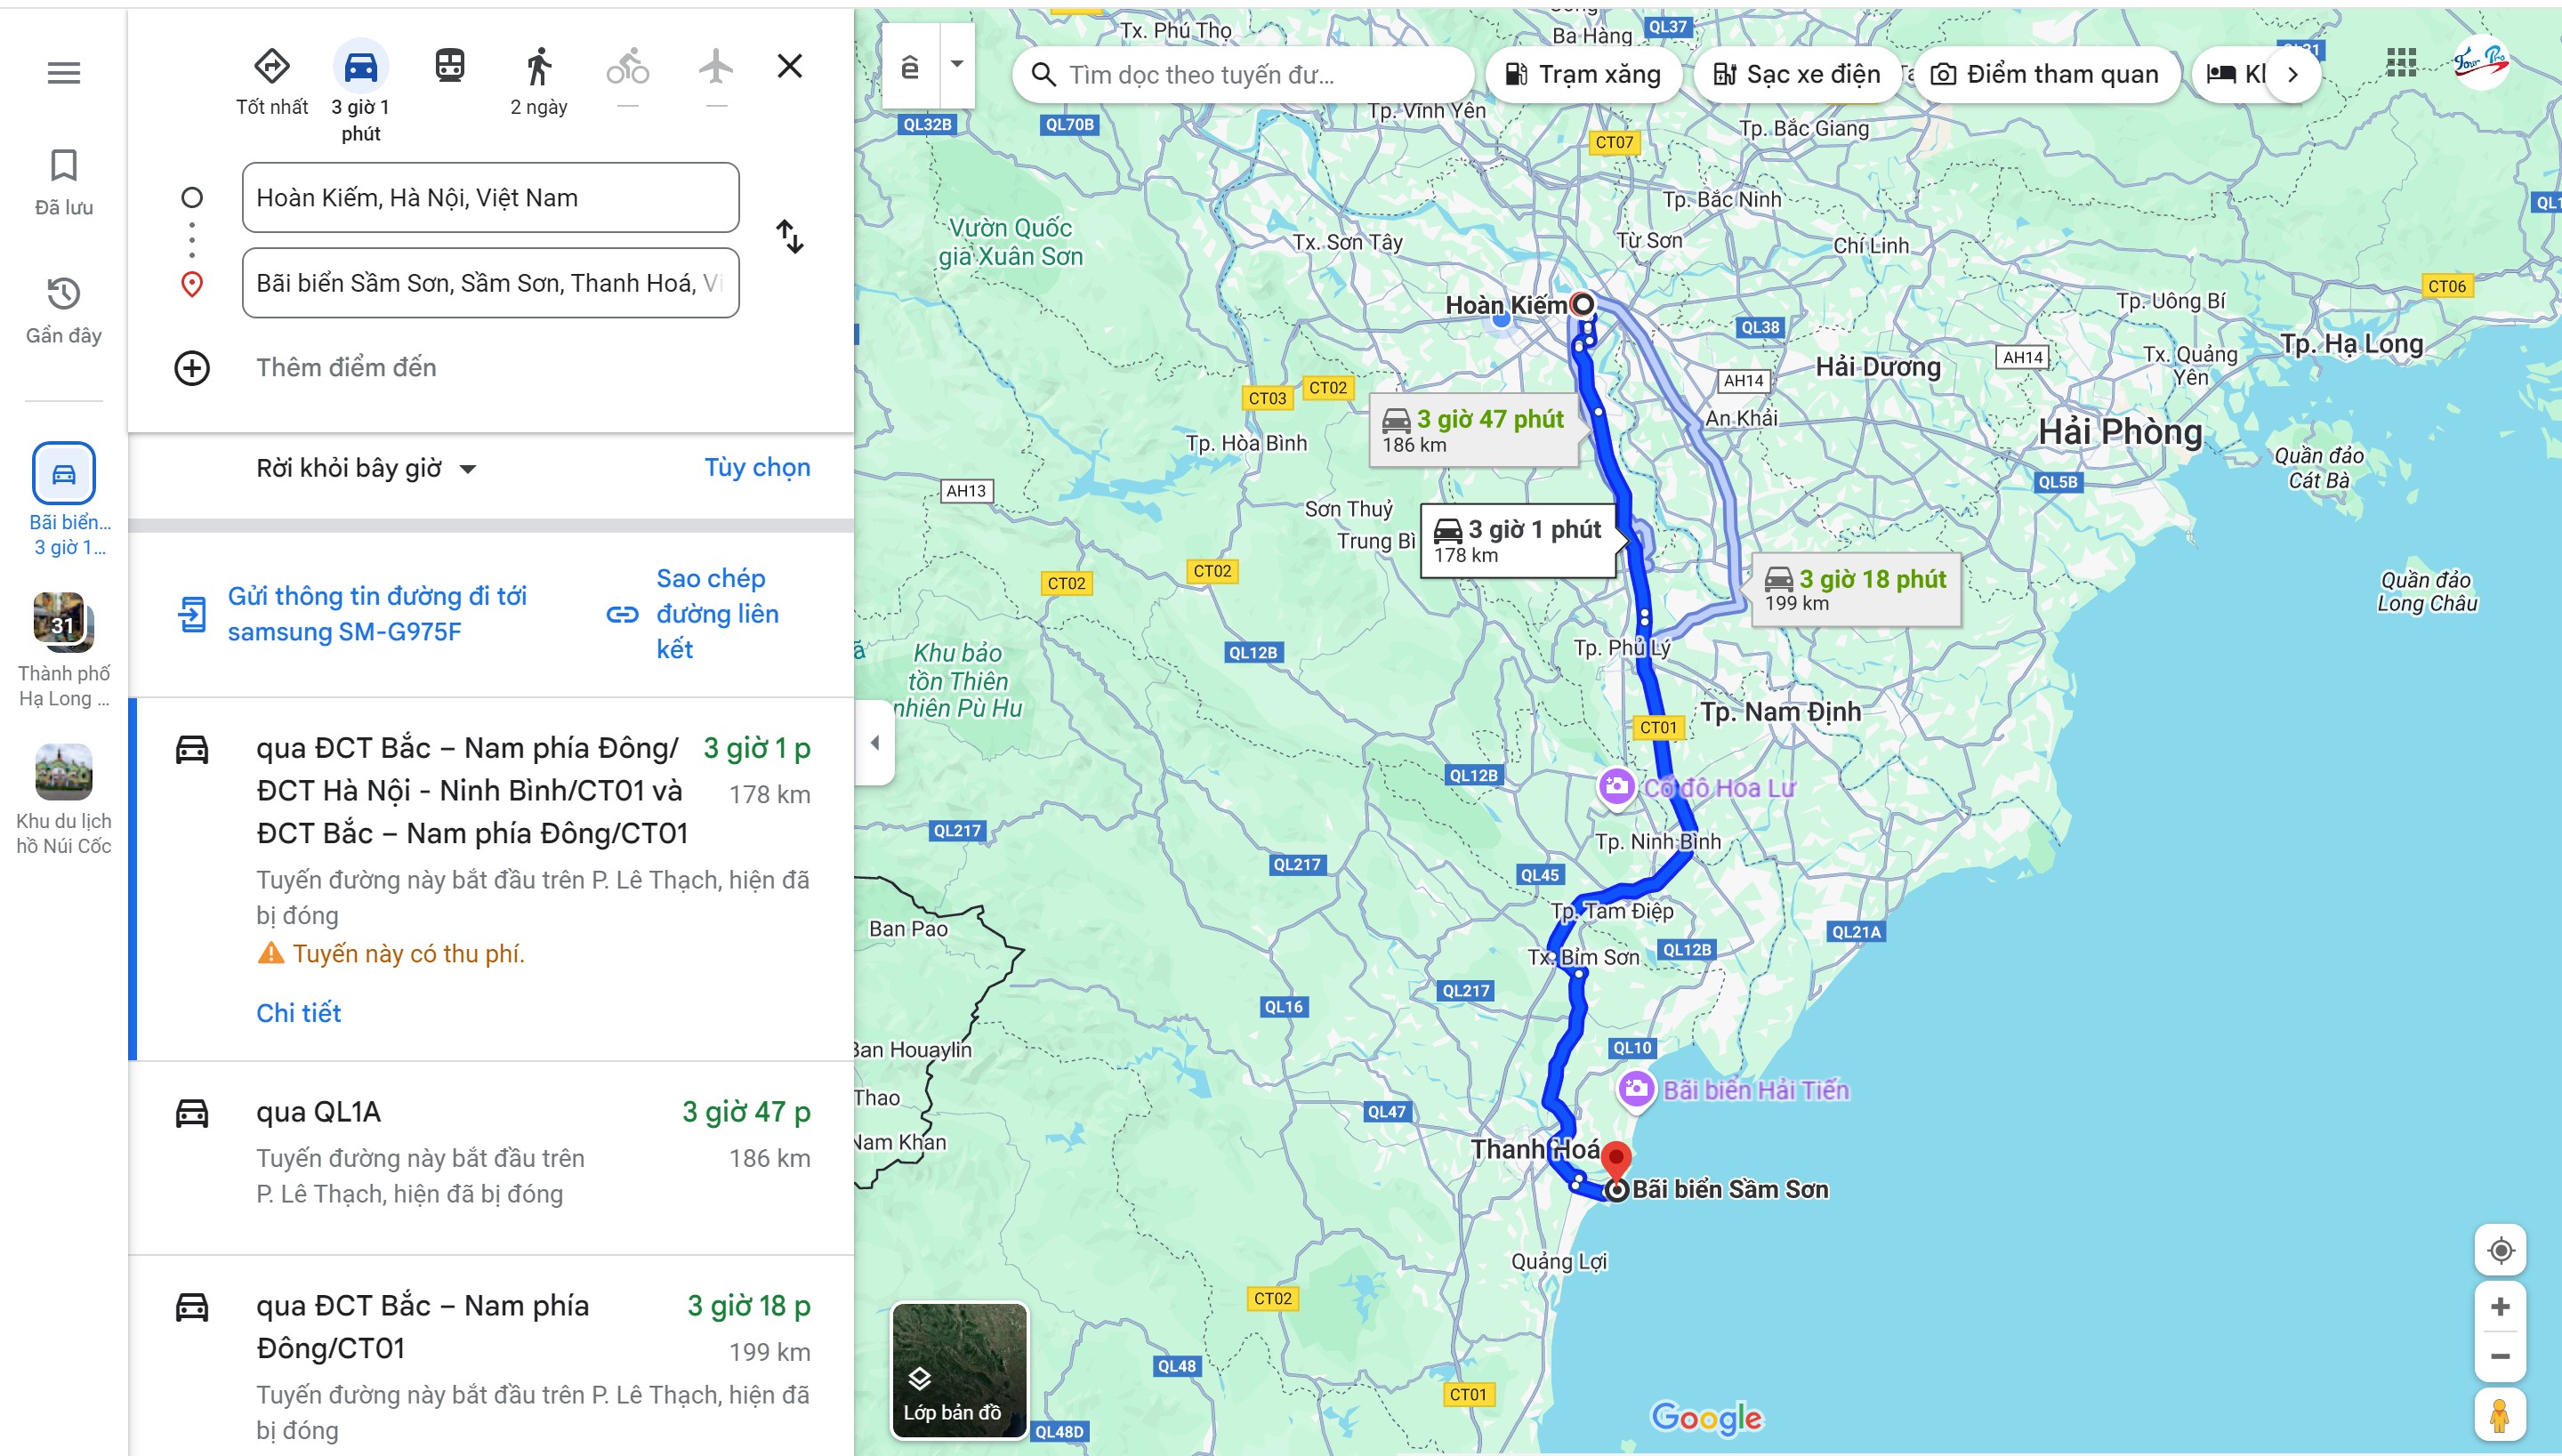This screenshot has width=2562, height=1456.
Task: Click the Tùy chọn options link
Action: pos(757,467)
